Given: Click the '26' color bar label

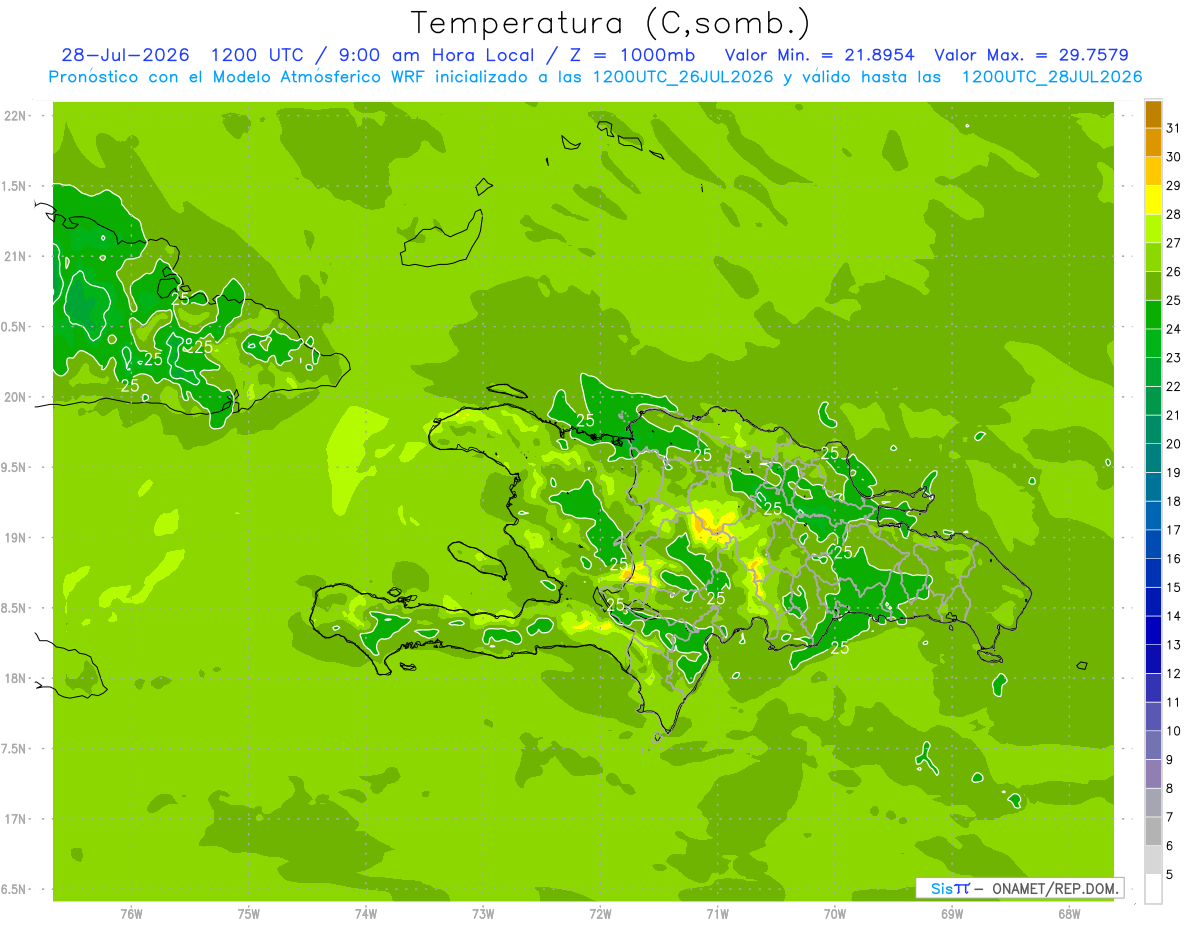Looking at the screenshot, I should [x=1173, y=272].
